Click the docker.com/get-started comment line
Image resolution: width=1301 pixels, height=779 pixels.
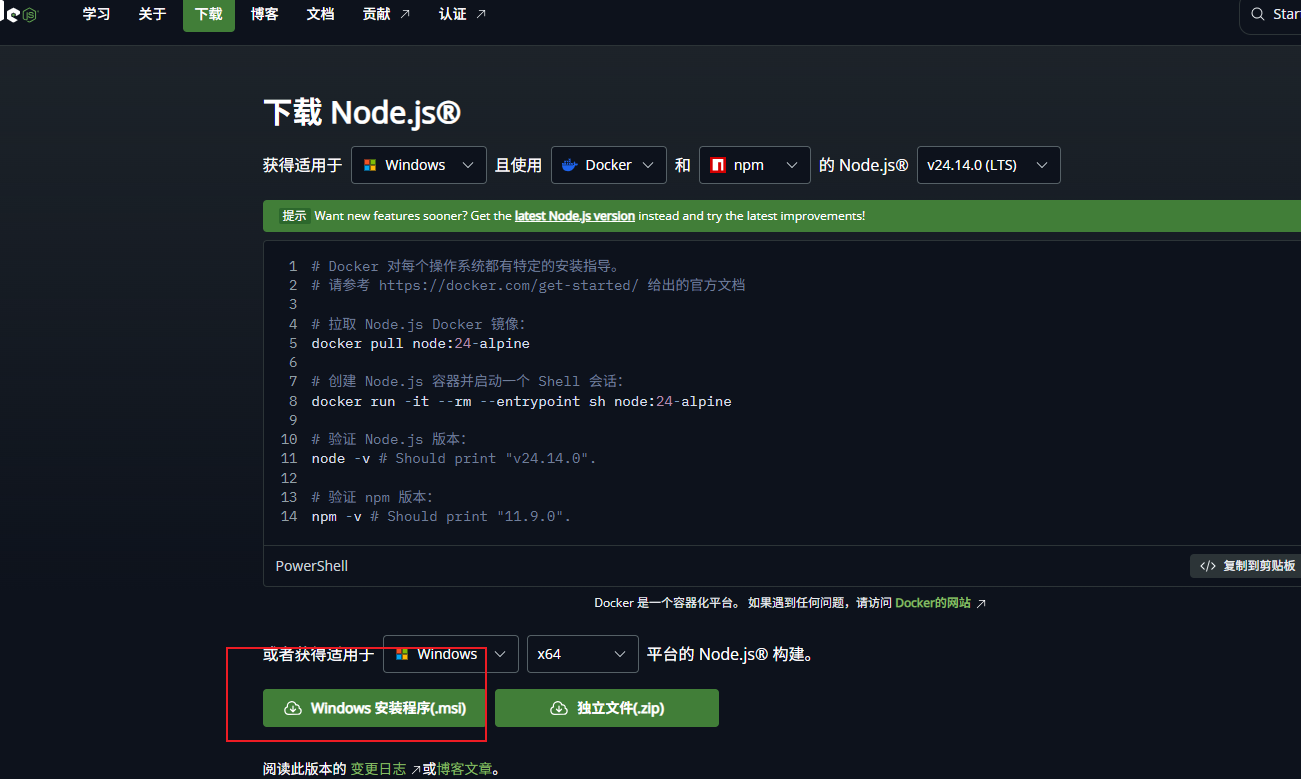pos(528,285)
